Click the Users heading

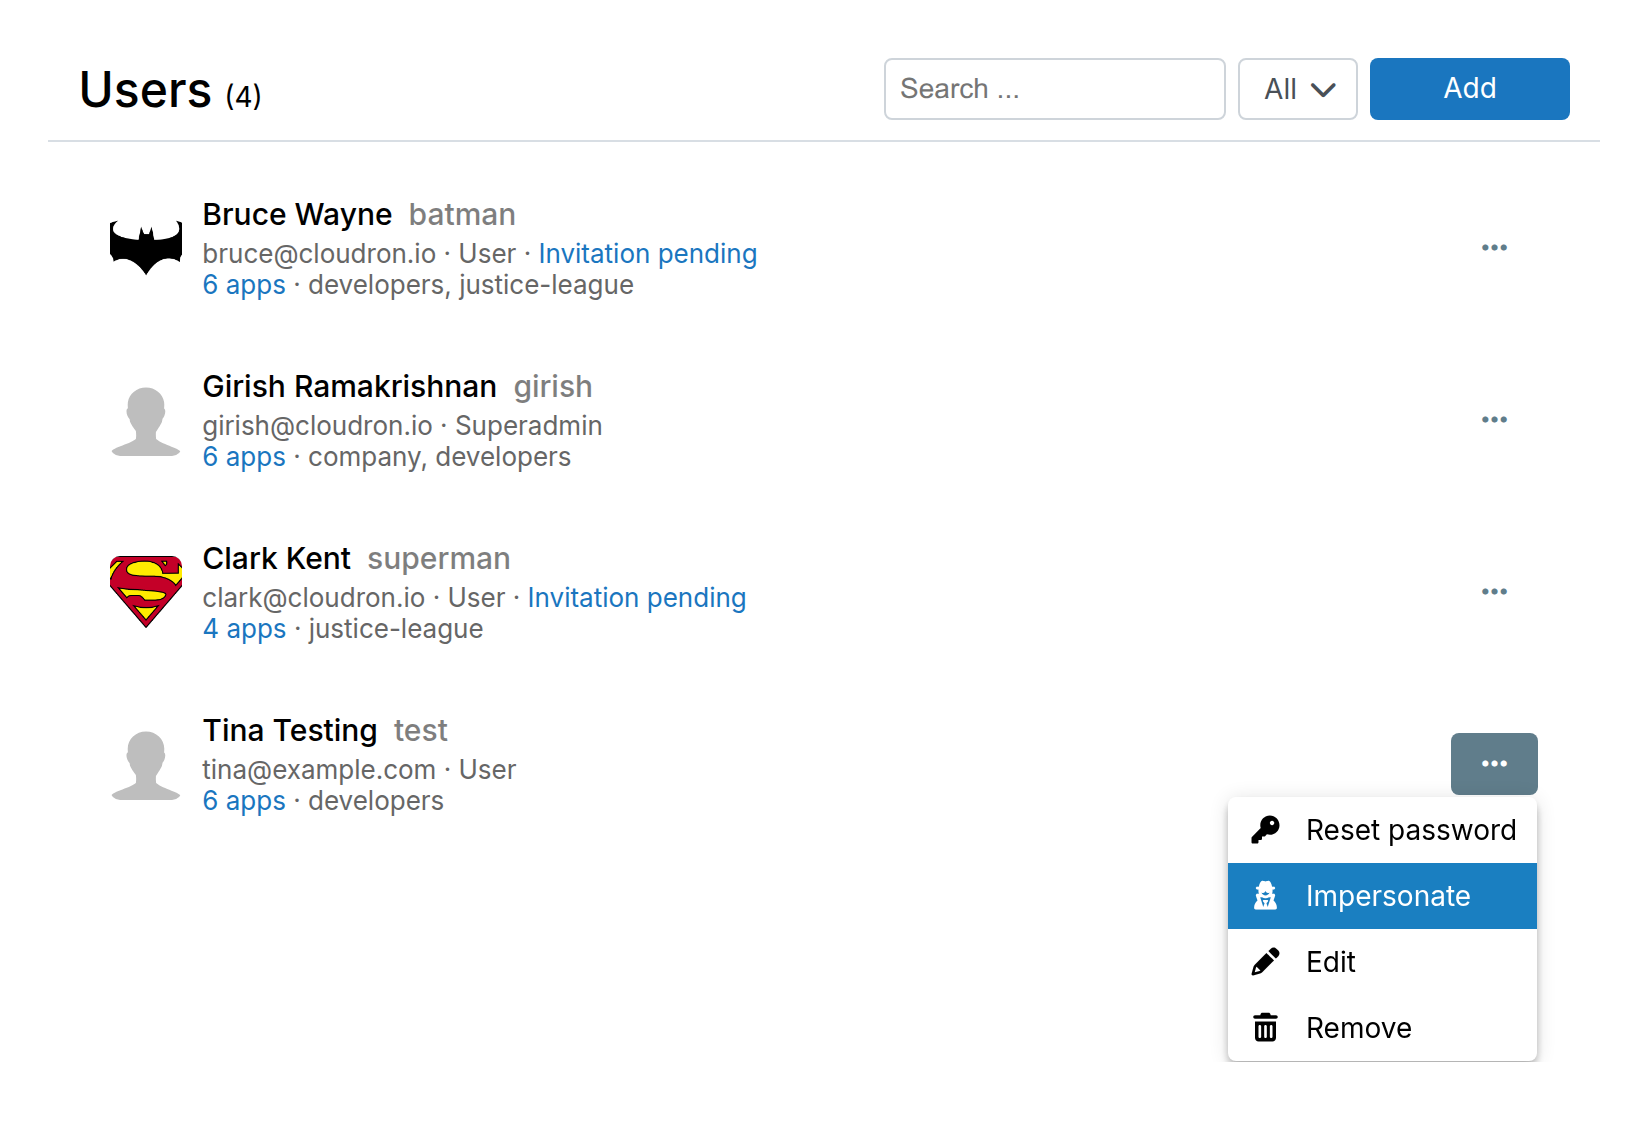[x=145, y=90]
